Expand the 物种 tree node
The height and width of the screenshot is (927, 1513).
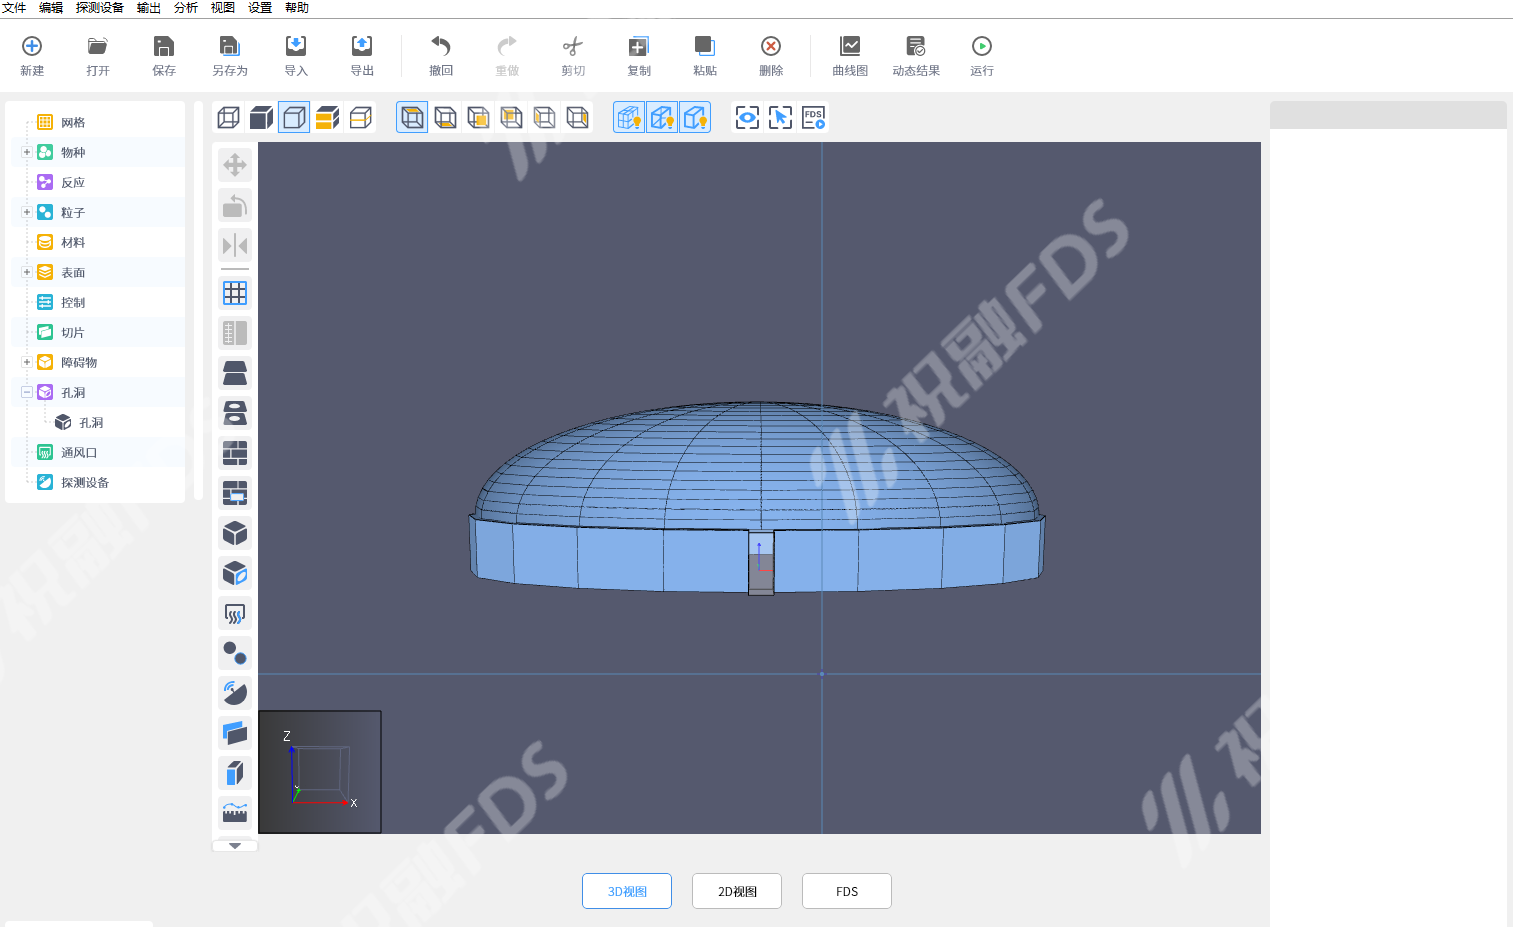(27, 152)
